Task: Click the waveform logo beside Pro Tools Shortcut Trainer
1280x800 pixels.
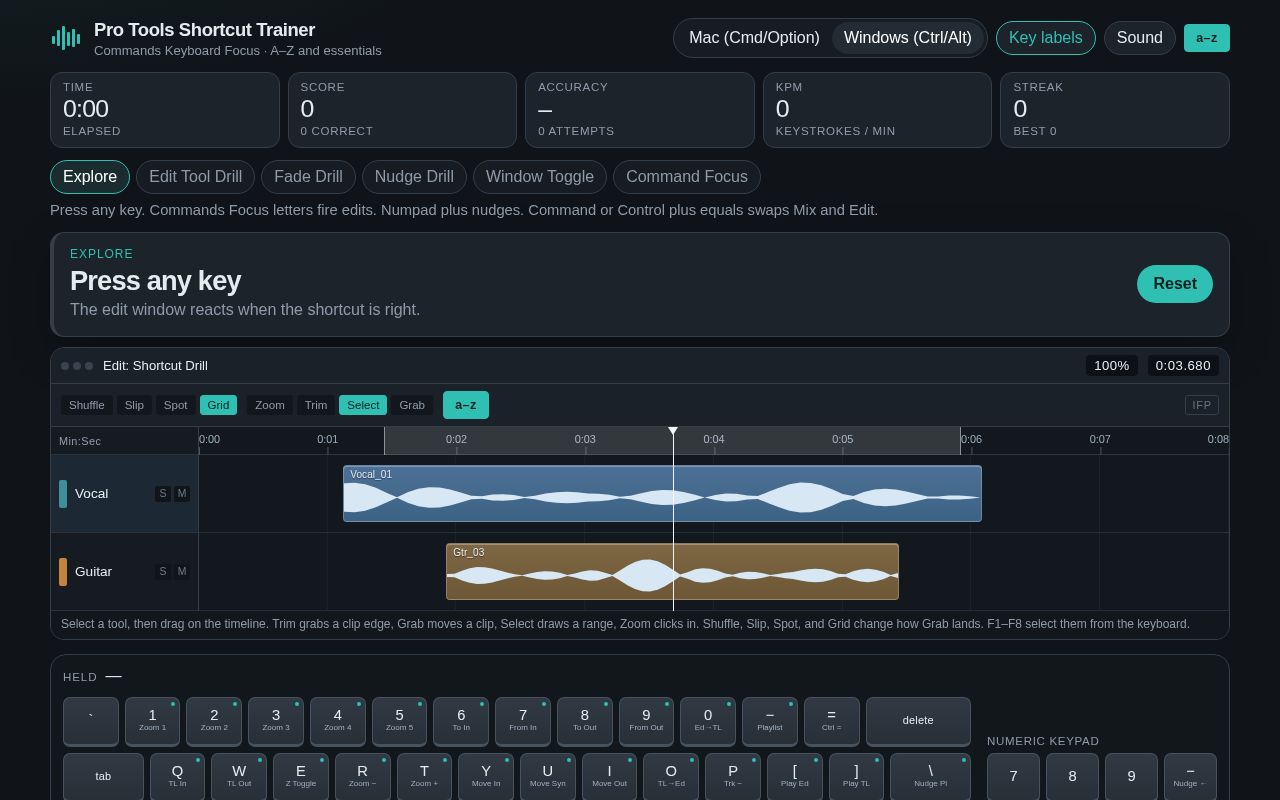Action: tap(66, 38)
